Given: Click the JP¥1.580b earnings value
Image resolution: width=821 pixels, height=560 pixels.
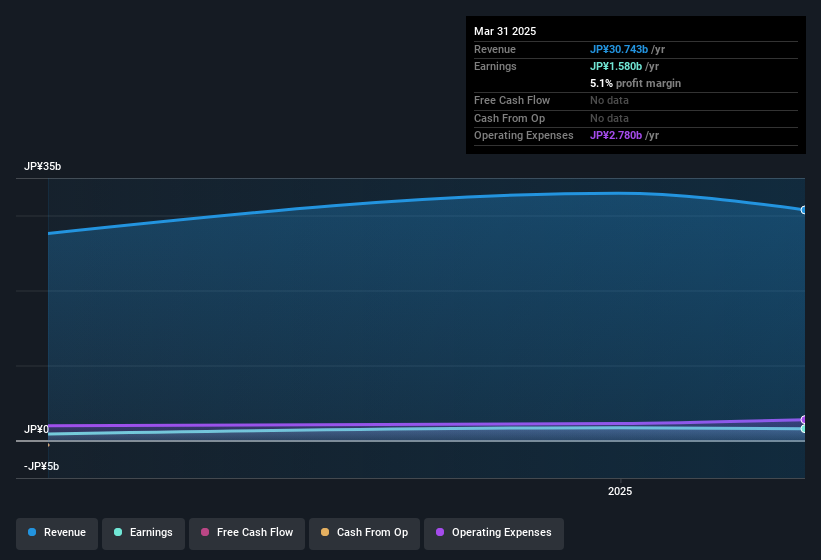Looking at the screenshot, I should 616,66.
